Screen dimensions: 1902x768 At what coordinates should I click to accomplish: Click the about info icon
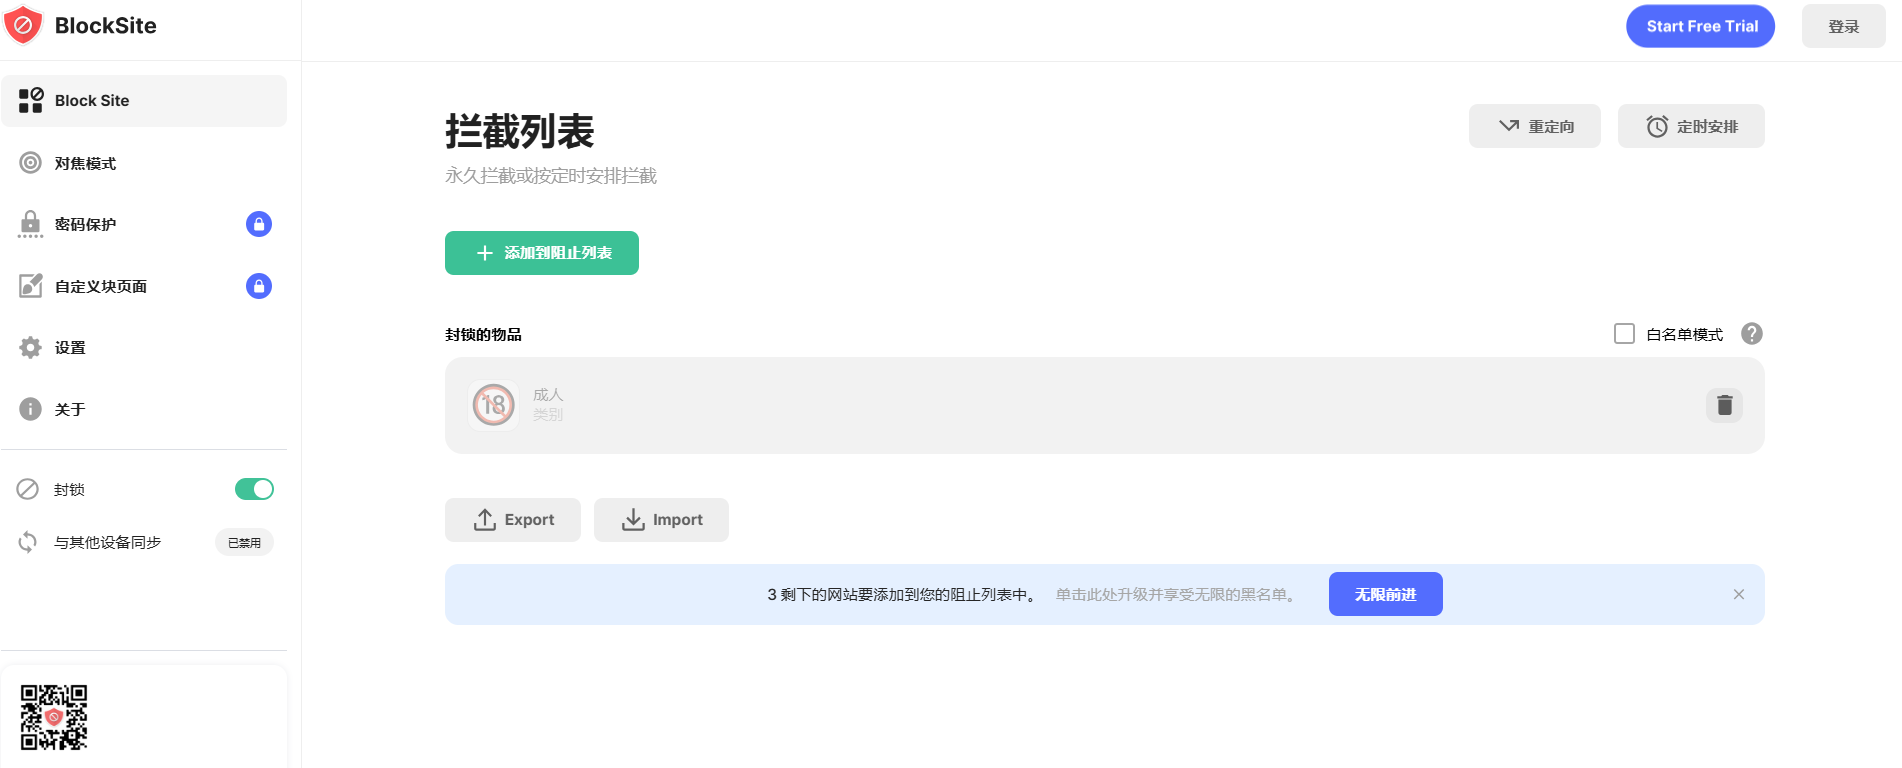(31, 409)
